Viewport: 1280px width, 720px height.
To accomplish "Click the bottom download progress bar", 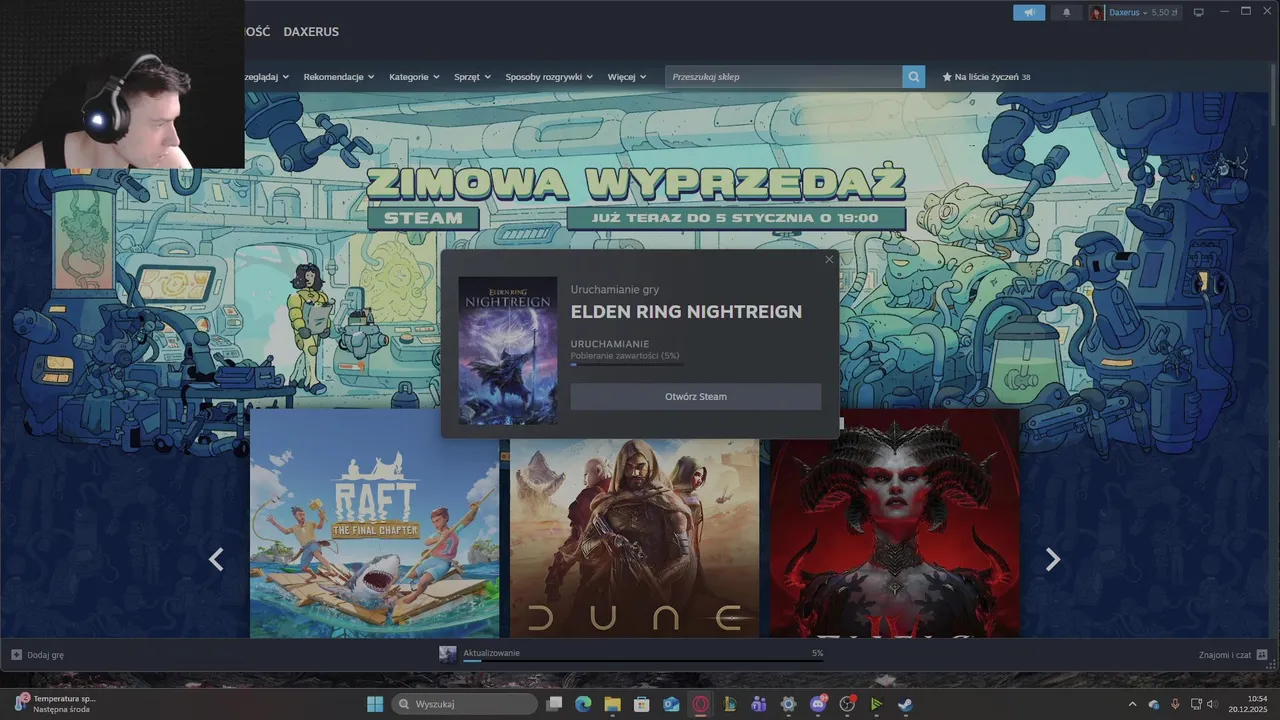I will (643, 661).
